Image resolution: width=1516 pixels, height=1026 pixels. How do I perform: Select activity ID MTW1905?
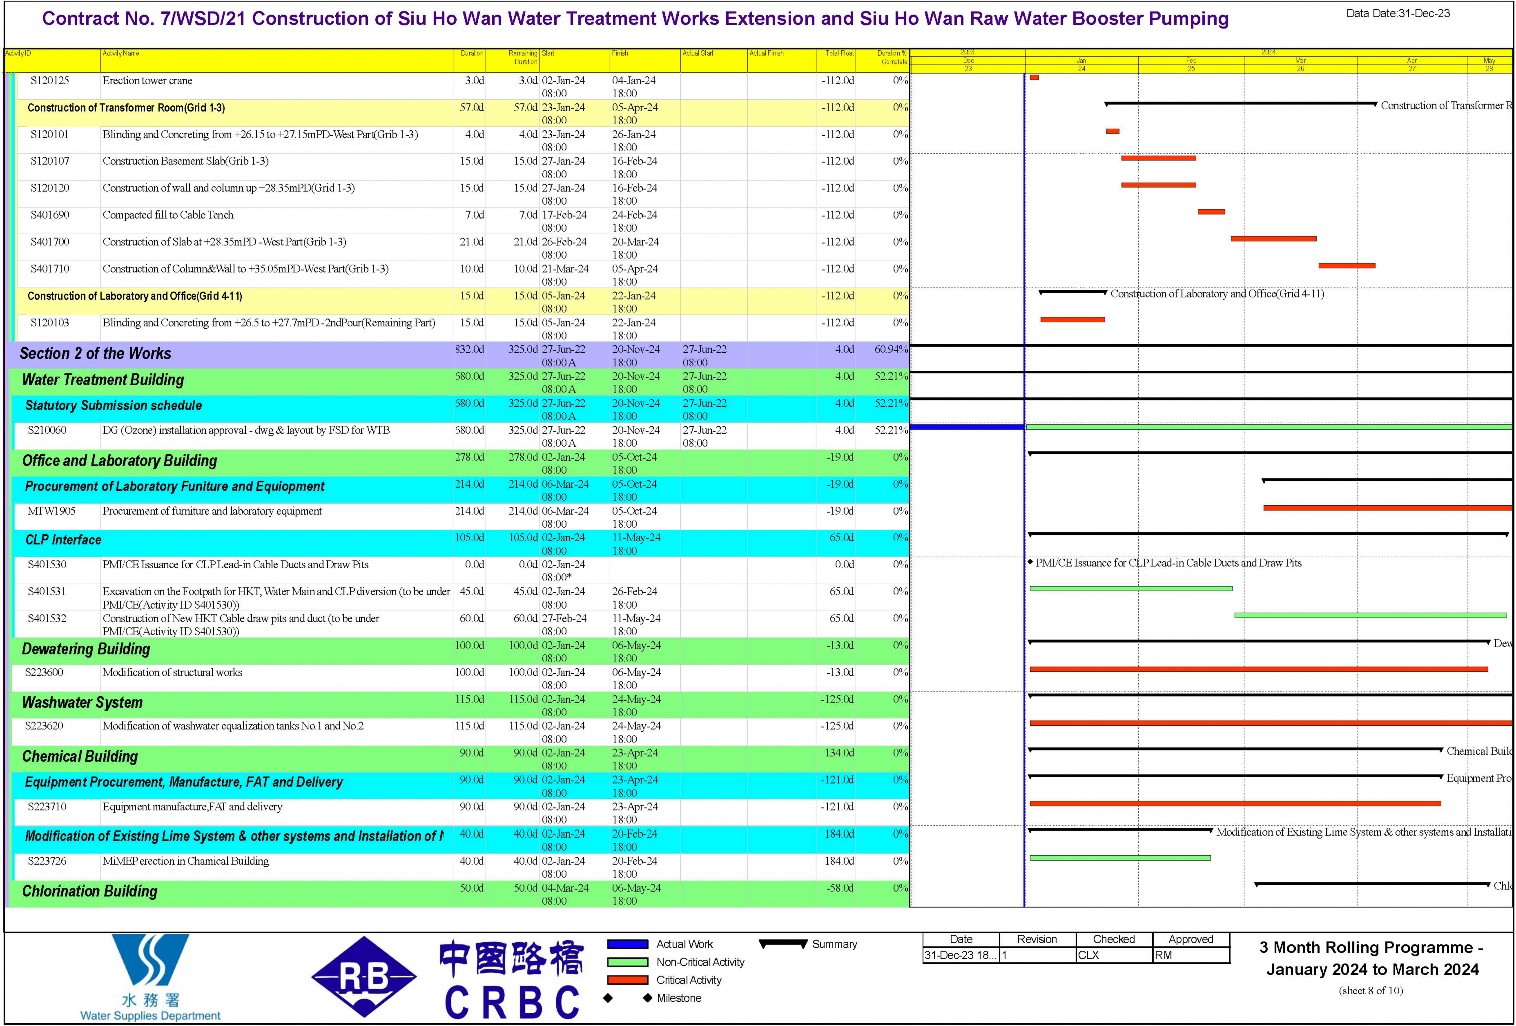click(x=51, y=511)
